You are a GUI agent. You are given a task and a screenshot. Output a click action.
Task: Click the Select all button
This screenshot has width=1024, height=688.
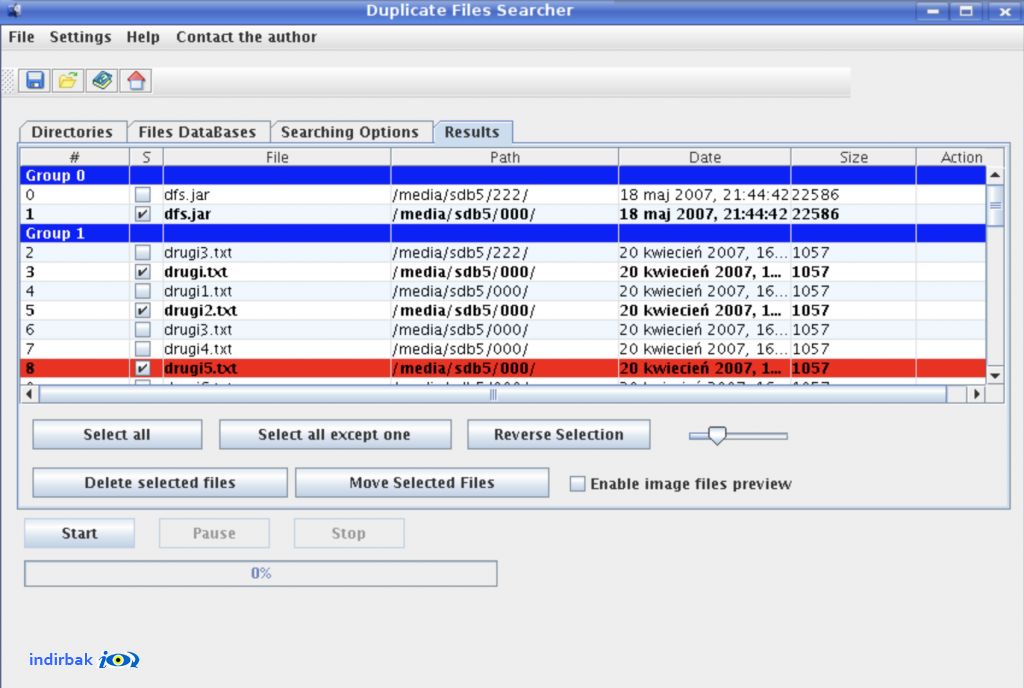point(117,435)
